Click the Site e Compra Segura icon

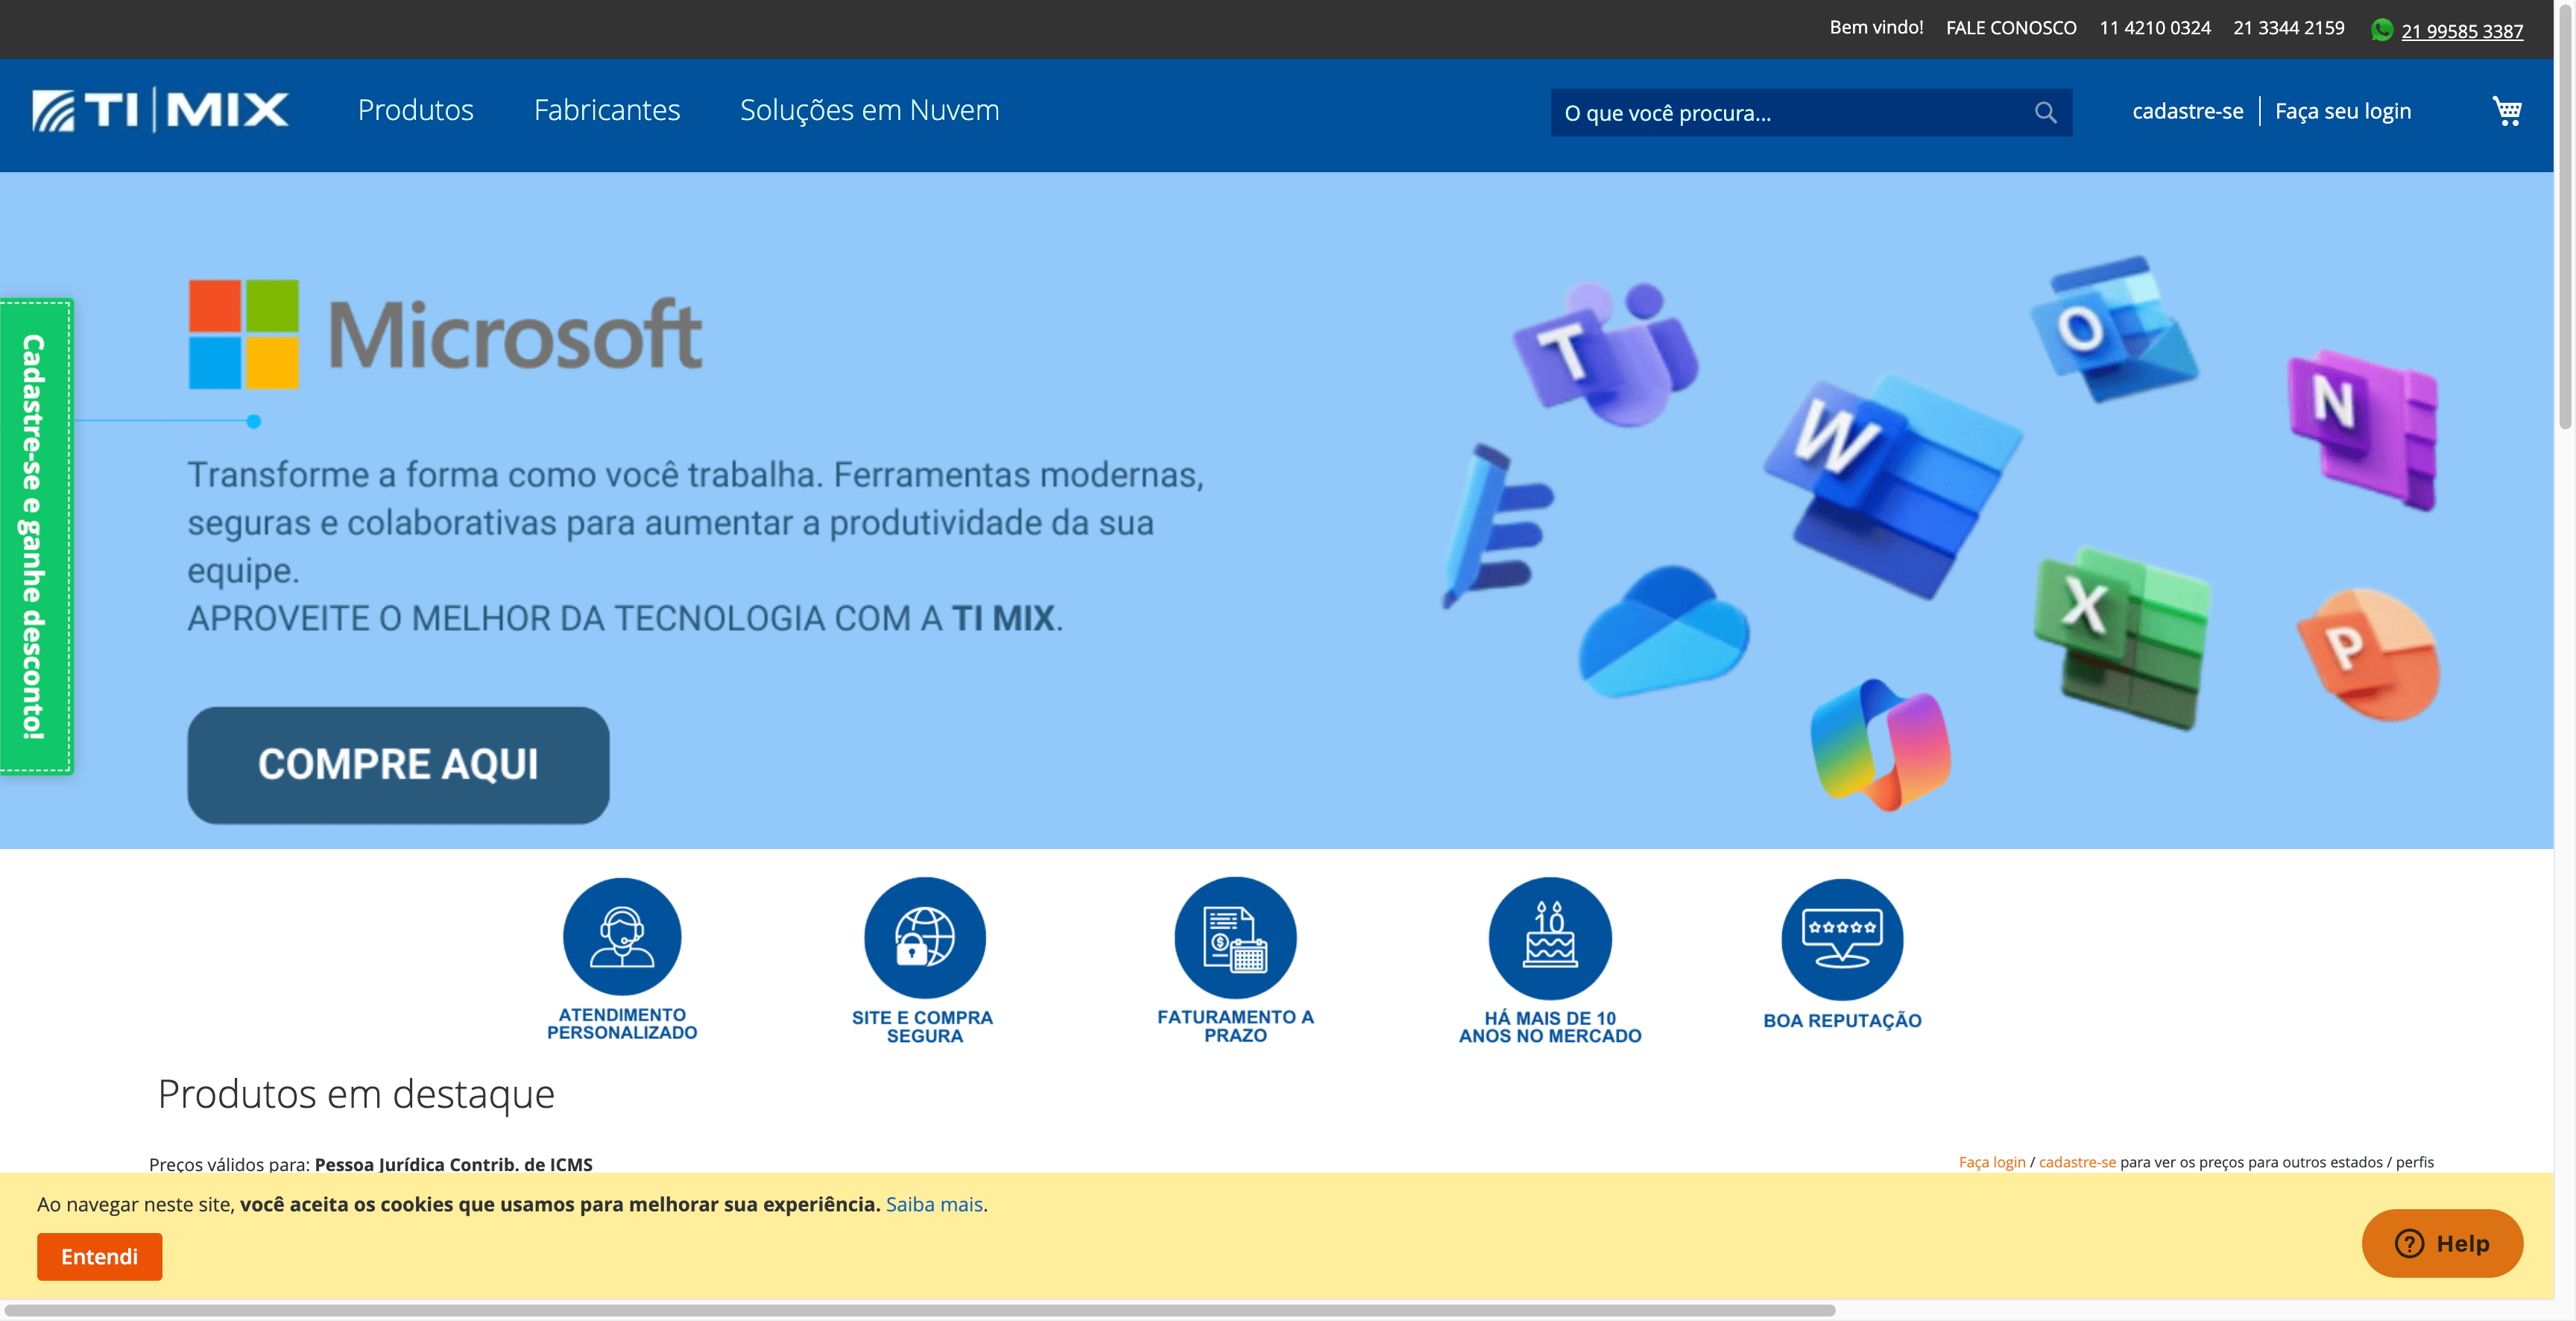[924, 937]
